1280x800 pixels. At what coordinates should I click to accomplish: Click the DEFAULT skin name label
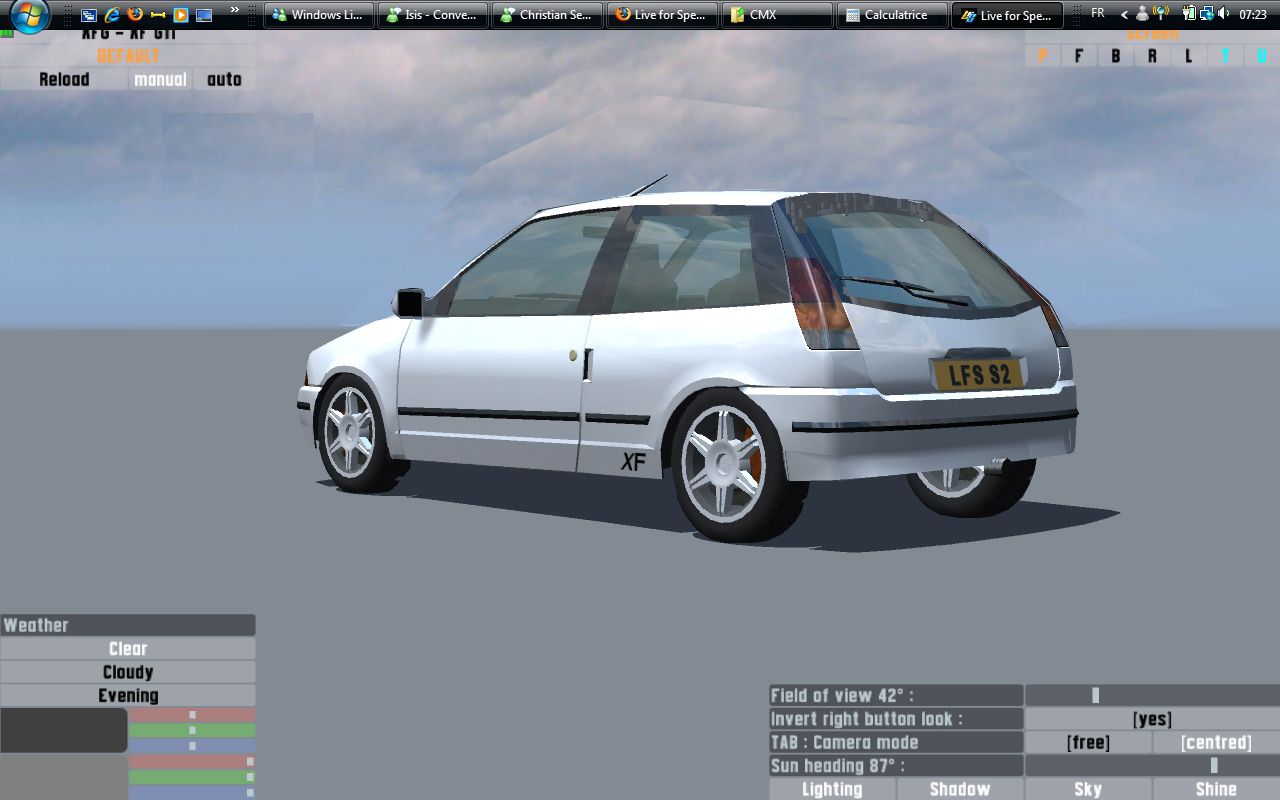(128, 56)
